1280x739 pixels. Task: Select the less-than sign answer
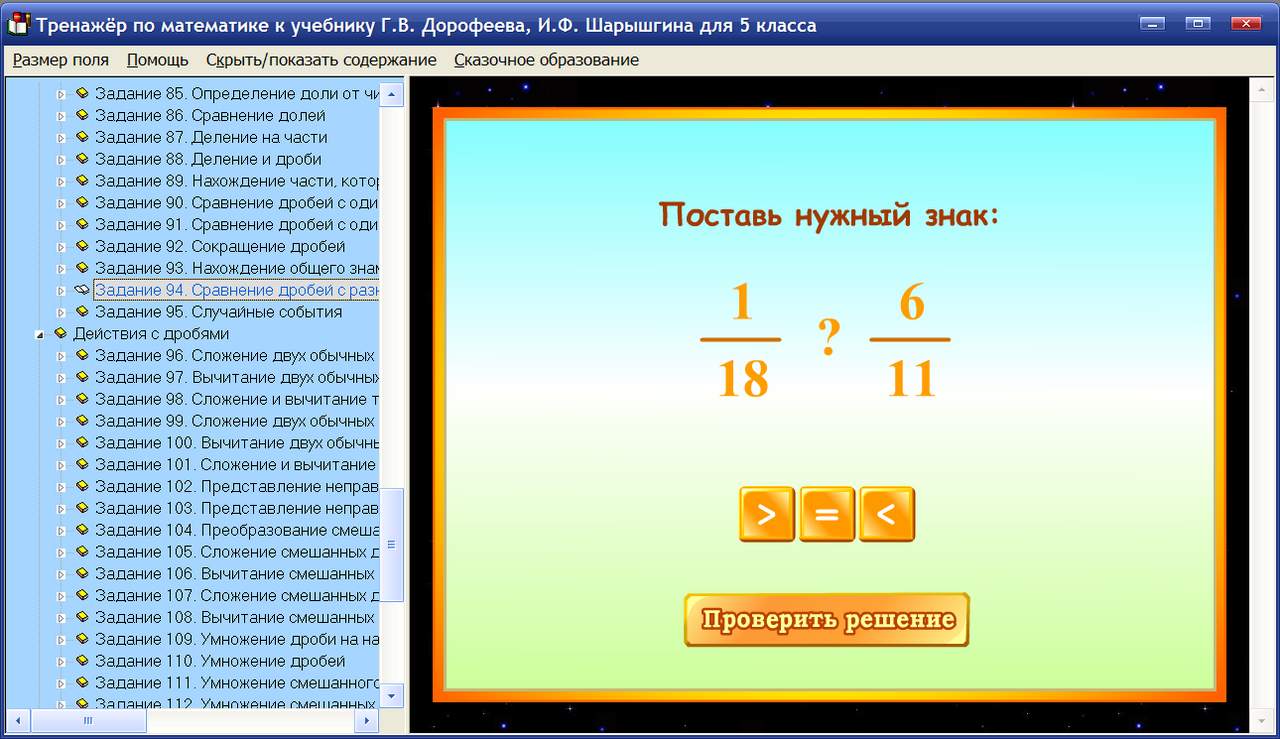(x=887, y=514)
